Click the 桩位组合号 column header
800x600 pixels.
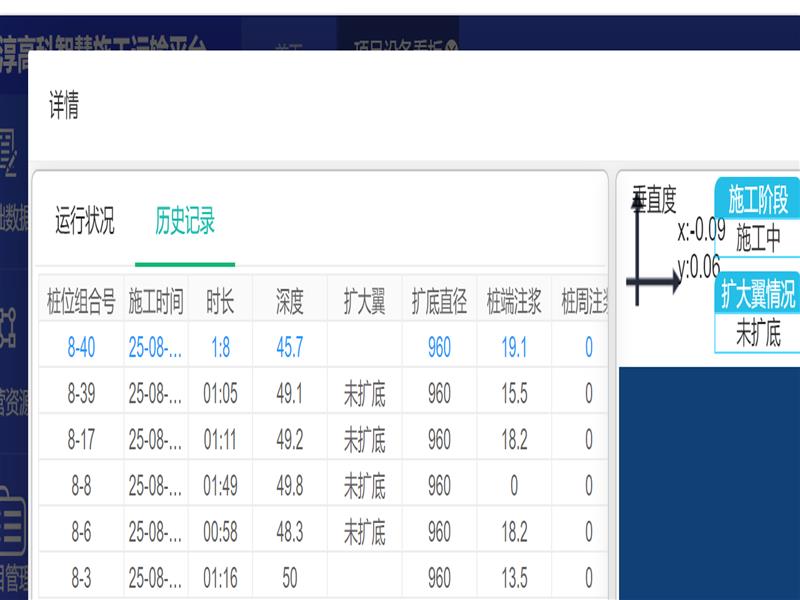tap(81, 302)
